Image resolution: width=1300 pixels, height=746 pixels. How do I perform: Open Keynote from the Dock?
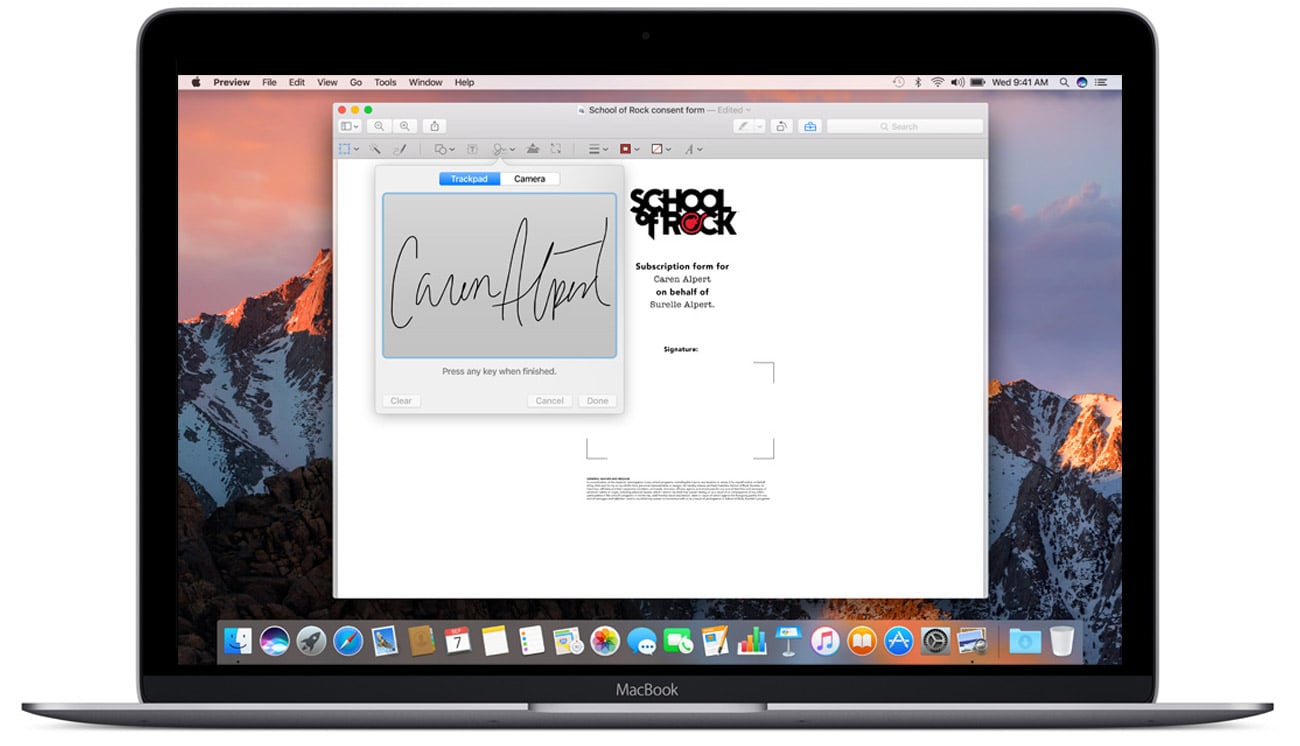pos(788,641)
